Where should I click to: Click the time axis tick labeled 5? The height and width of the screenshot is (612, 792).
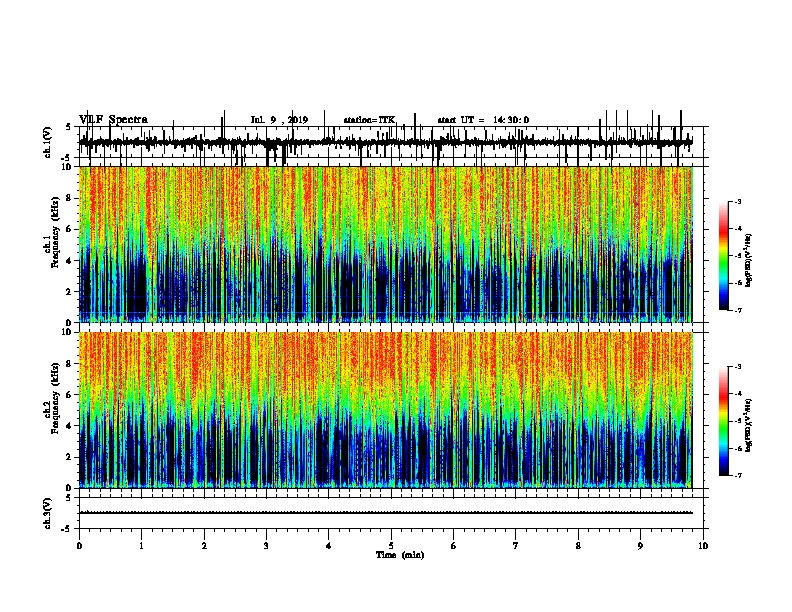pos(391,546)
